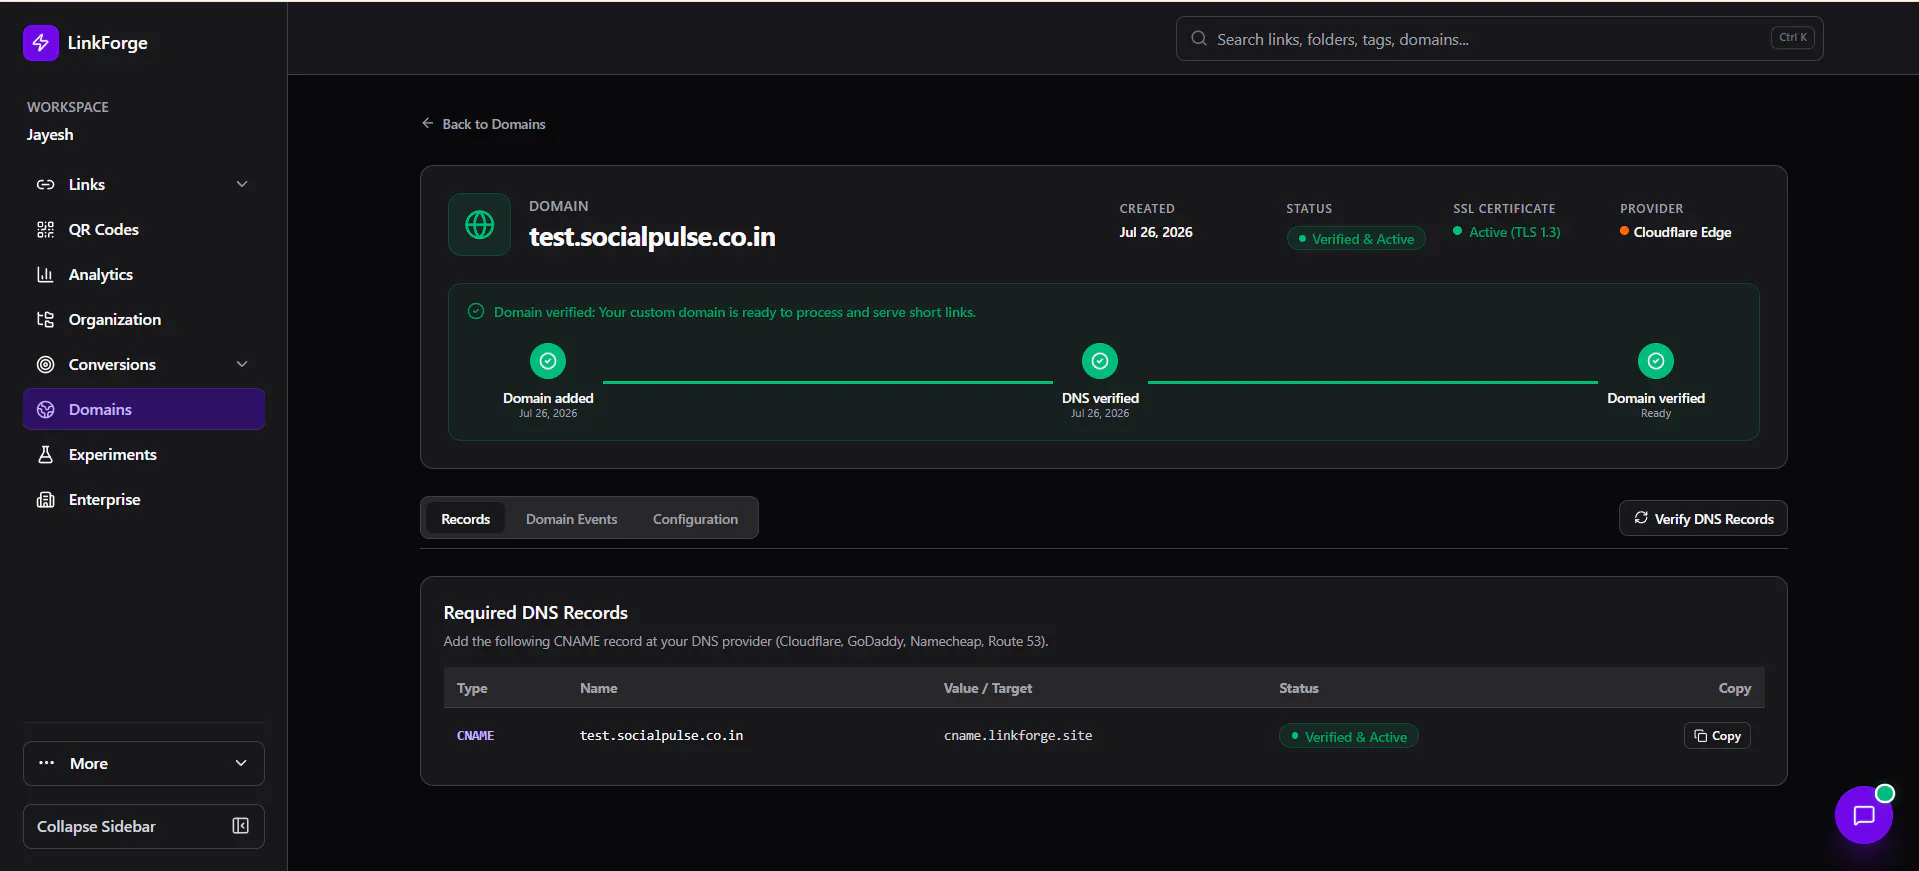Click the Type column header
Viewport: 1919px width, 871px height.
pyautogui.click(x=472, y=688)
